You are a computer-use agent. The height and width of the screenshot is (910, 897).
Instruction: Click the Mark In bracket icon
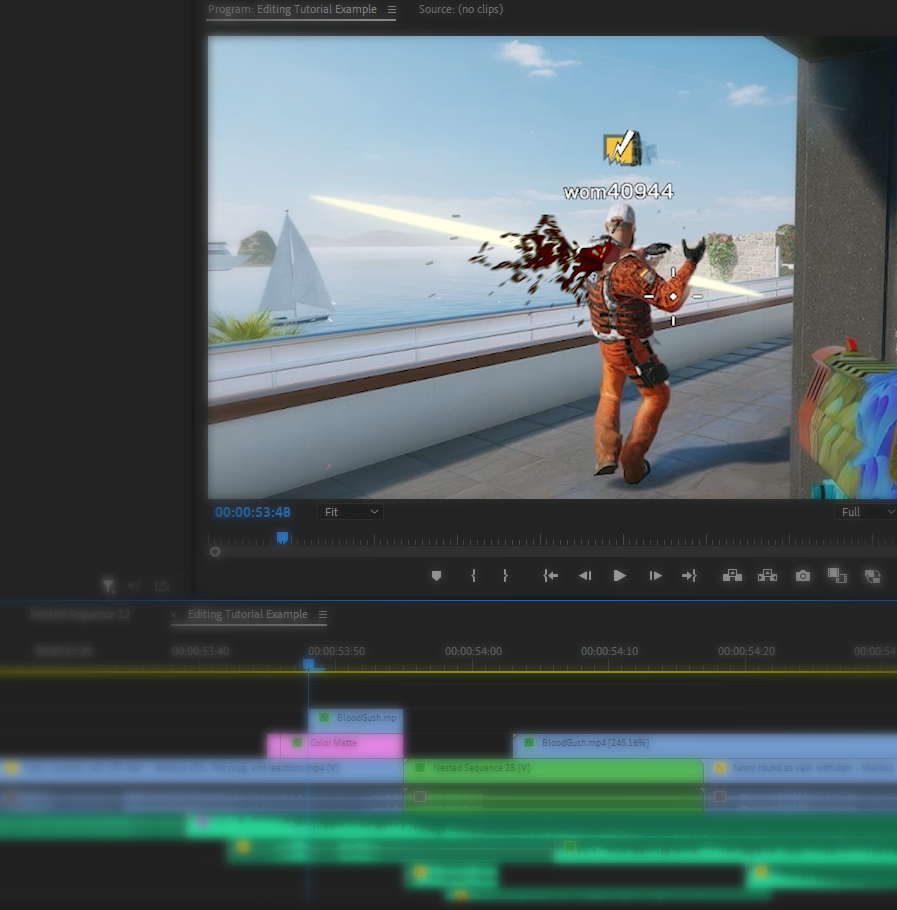[473, 576]
